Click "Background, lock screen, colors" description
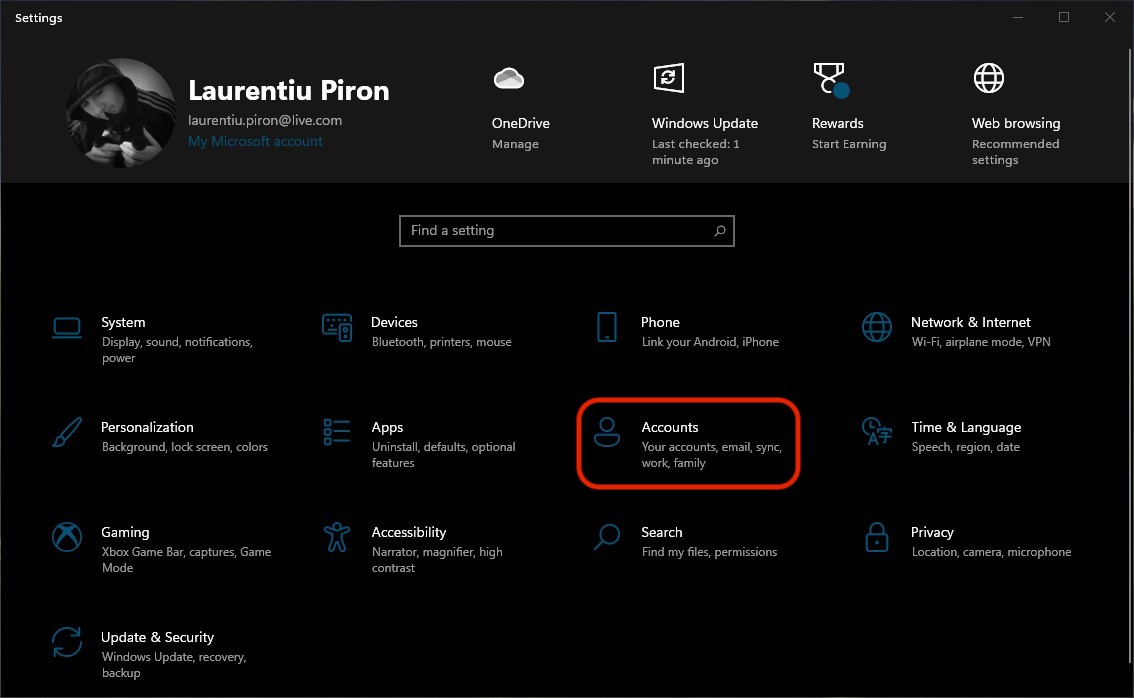This screenshot has width=1134, height=698. tap(184, 447)
